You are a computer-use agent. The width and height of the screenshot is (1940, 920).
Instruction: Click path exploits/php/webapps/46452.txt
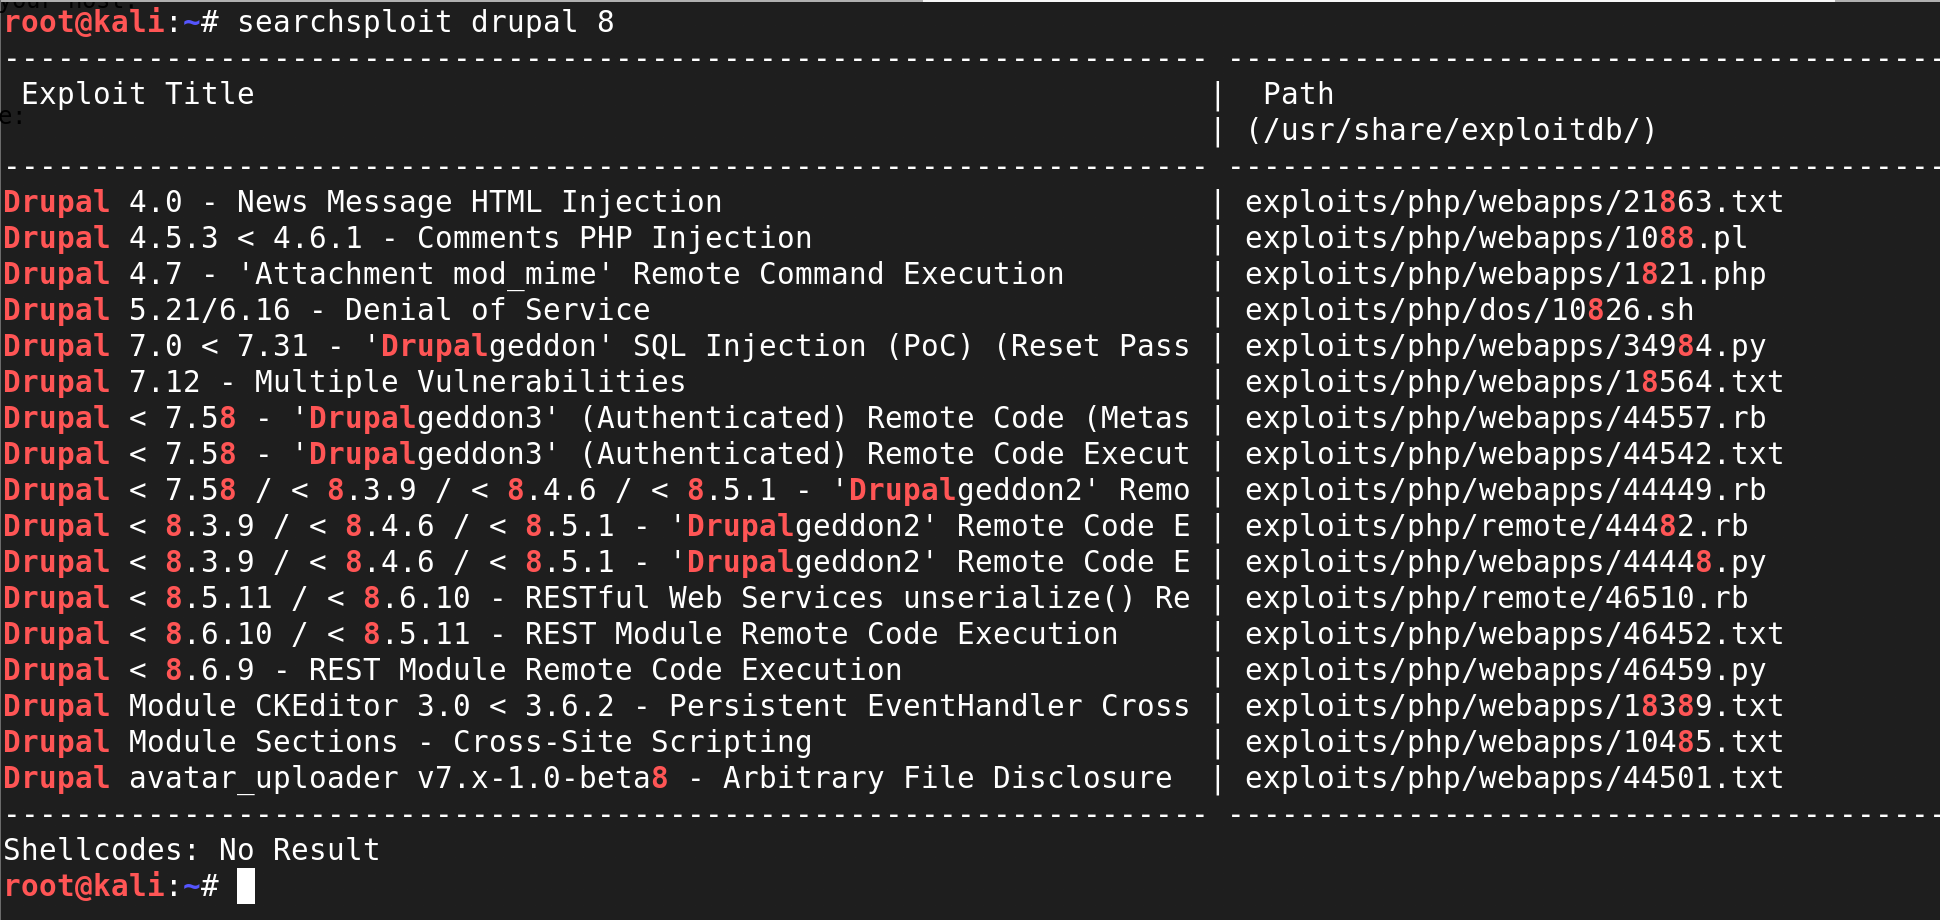(x=1514, y=634)
